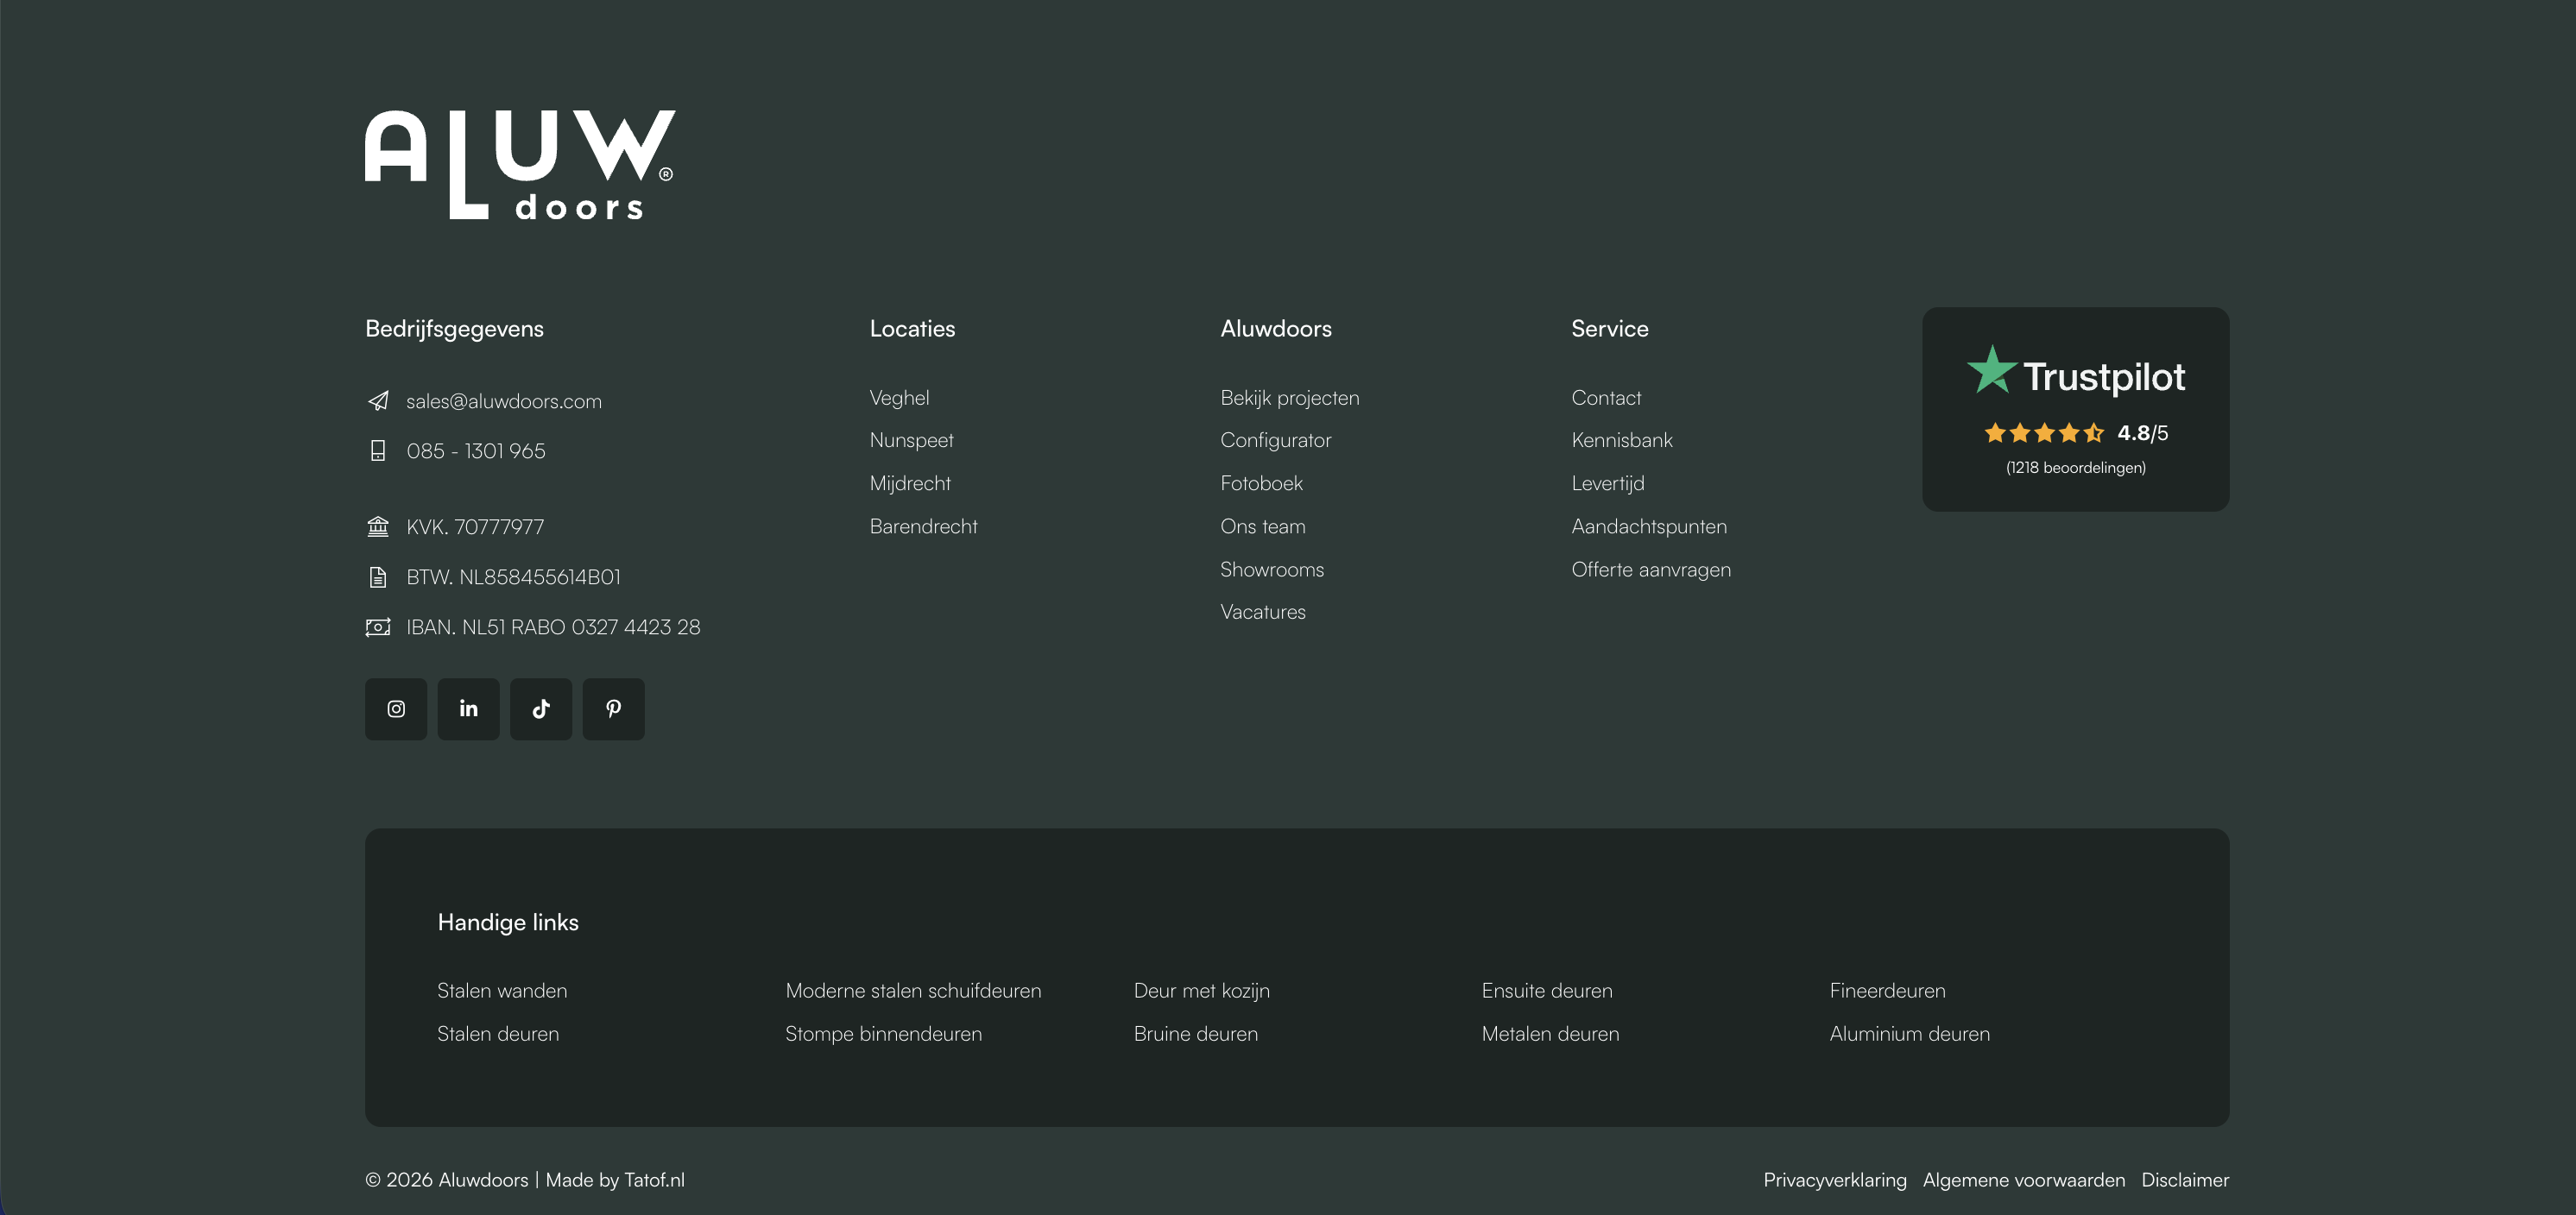The width and height of the screenshot is (2576, 1215).
Task: Open the TikTok social icon
Action: (541, 709)
